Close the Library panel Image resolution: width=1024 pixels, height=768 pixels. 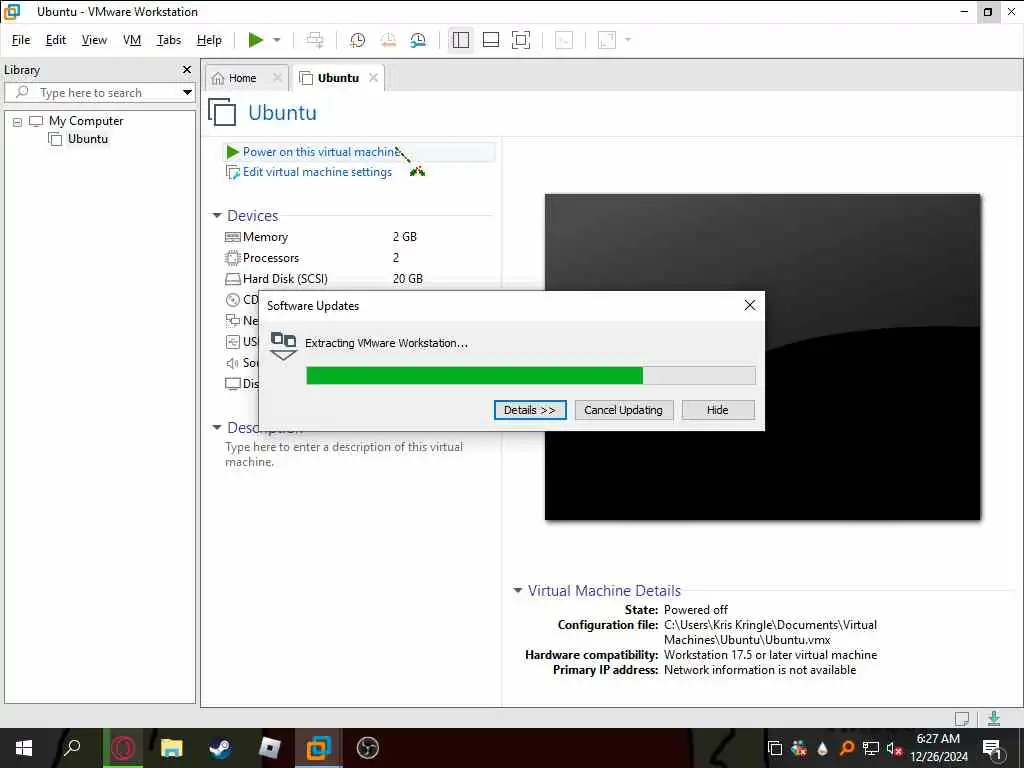[x=187, y=69]
